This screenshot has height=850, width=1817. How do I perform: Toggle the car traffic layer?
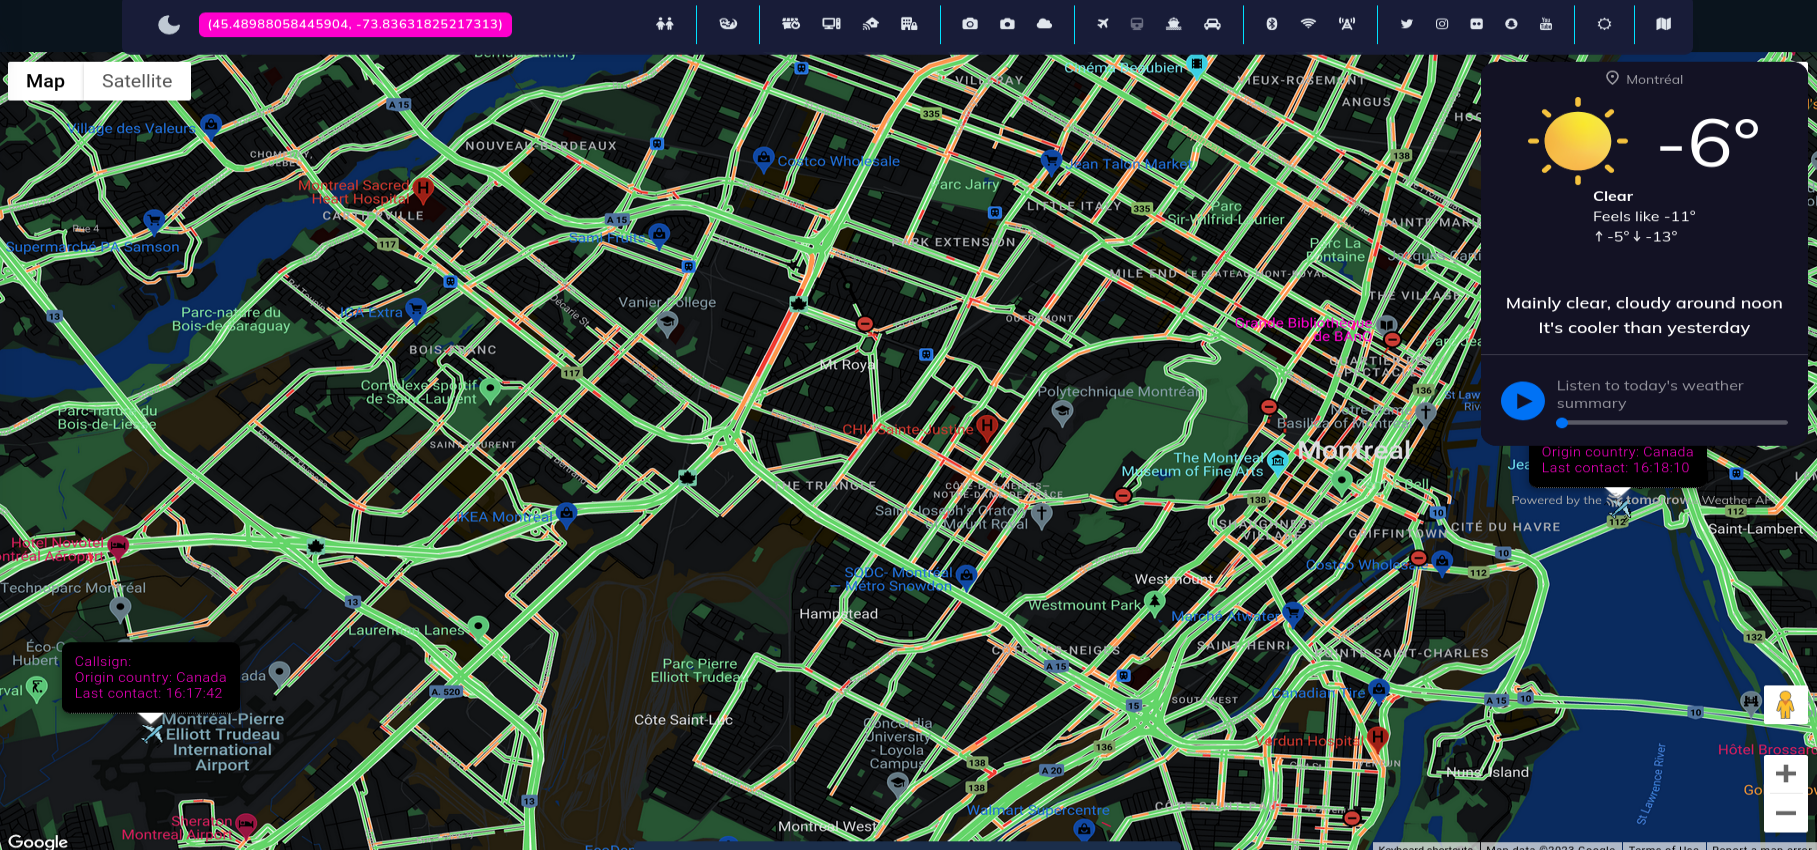[x=1212, y=24]
